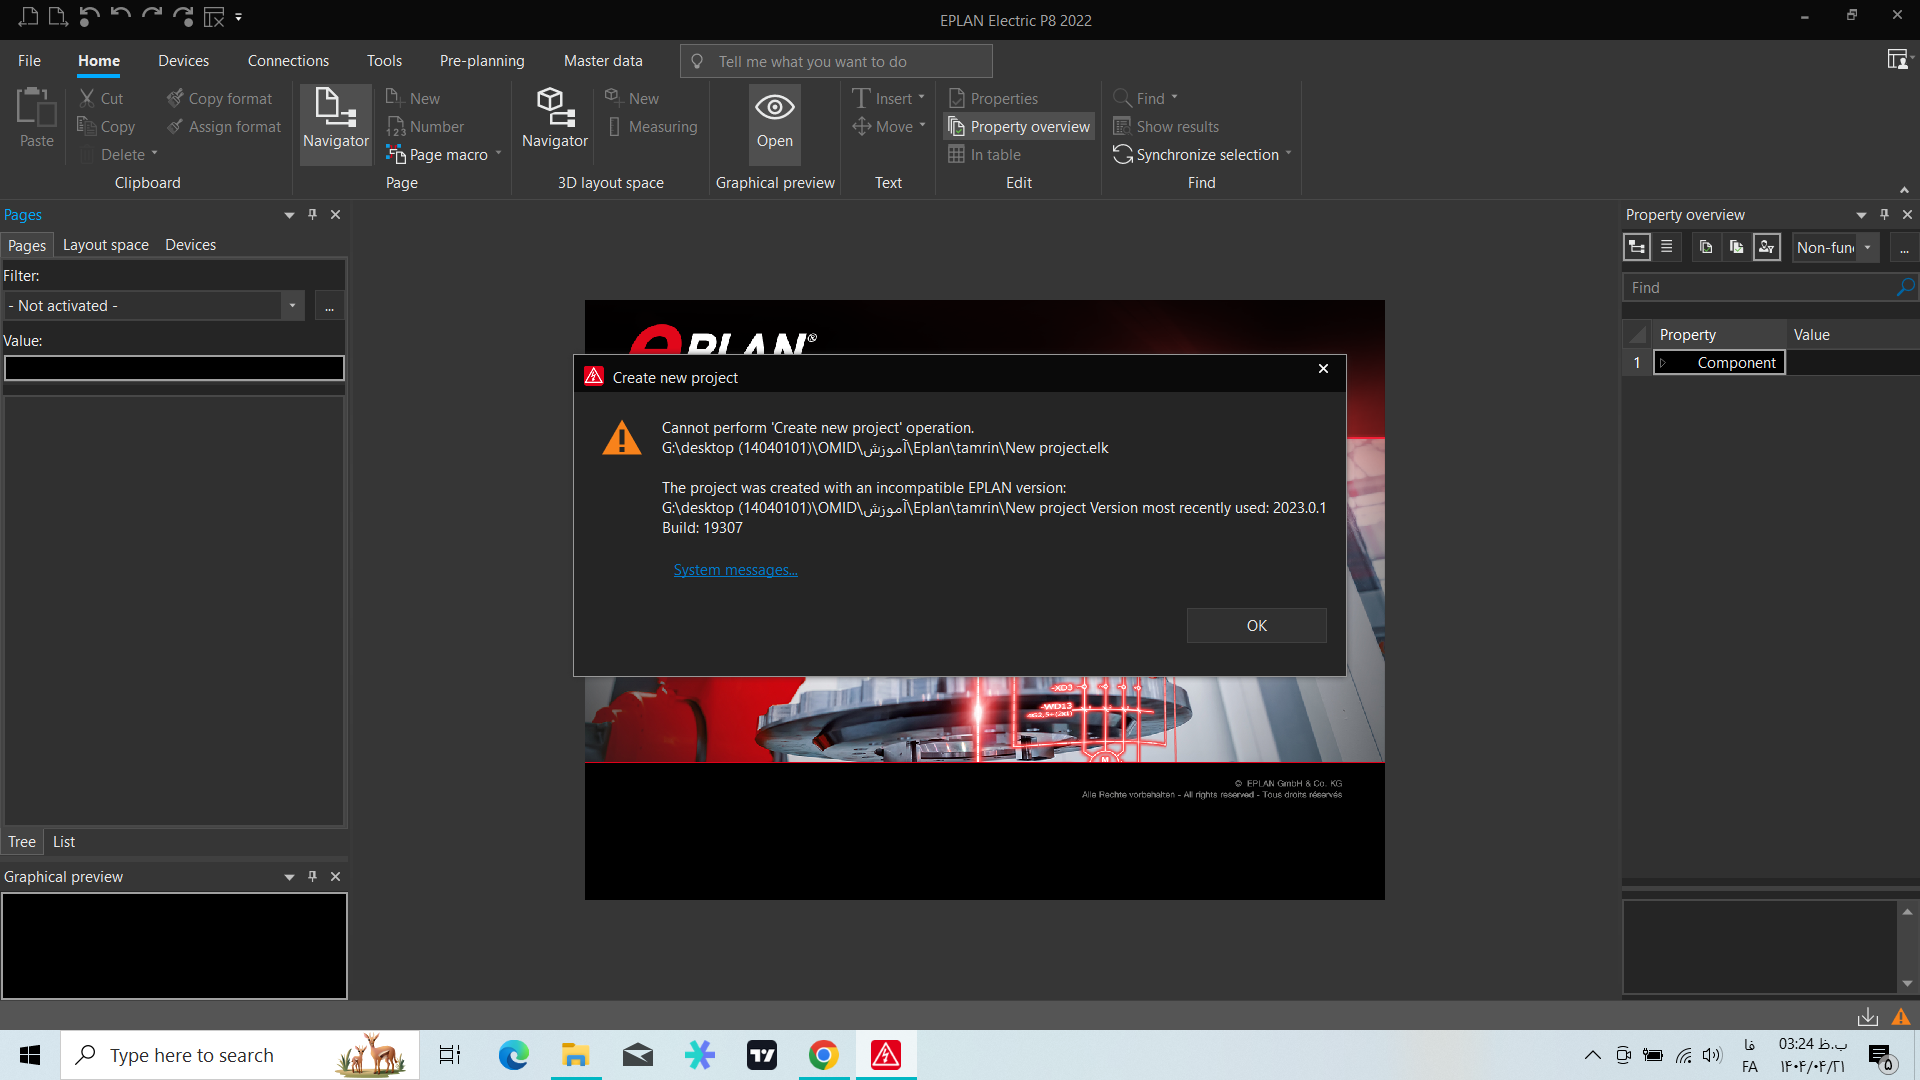The height and width of the screenshot is (1080, 1920).
Task: Select the Assign format tool
Action: point(224,126)
